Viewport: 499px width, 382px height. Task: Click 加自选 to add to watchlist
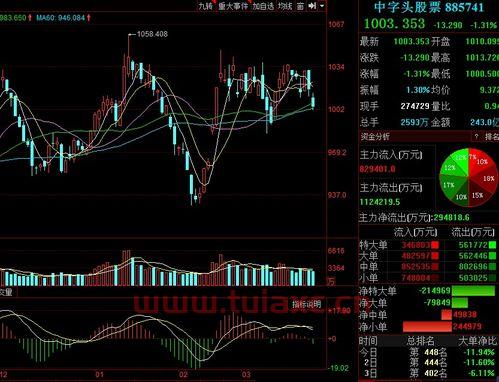click(263, 6)
